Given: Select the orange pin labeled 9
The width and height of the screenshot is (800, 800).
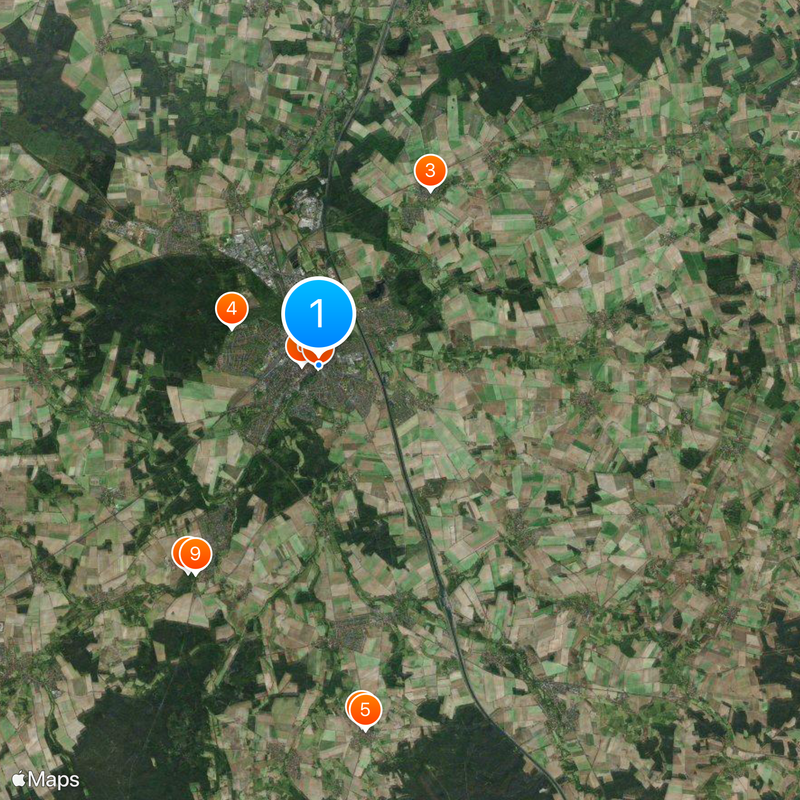Looking at the screenshot, I should coord(195,555).
